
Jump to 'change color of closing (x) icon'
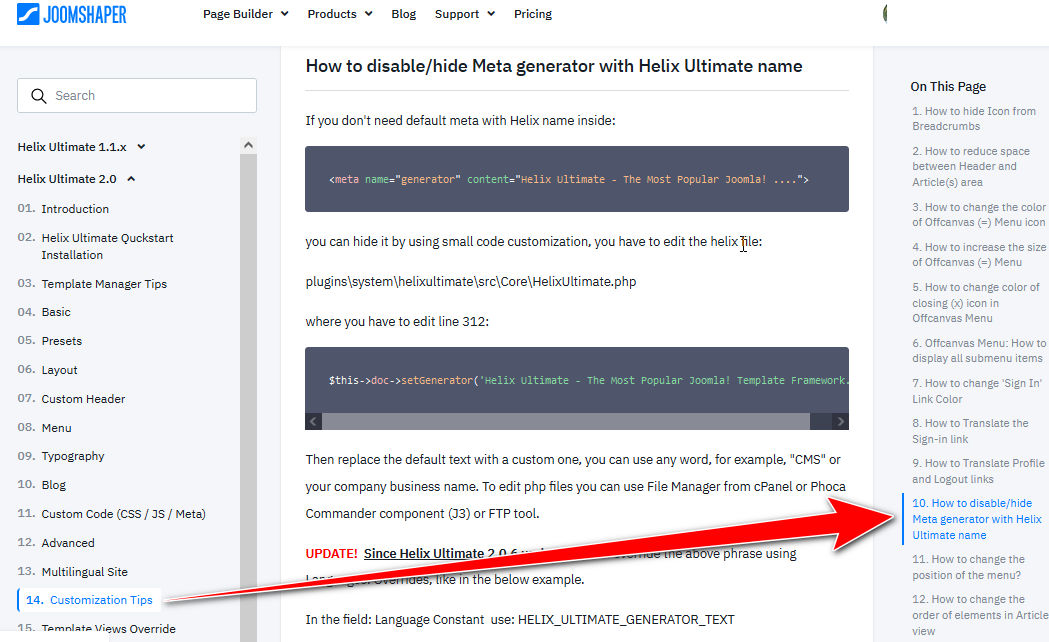[975, 303]
